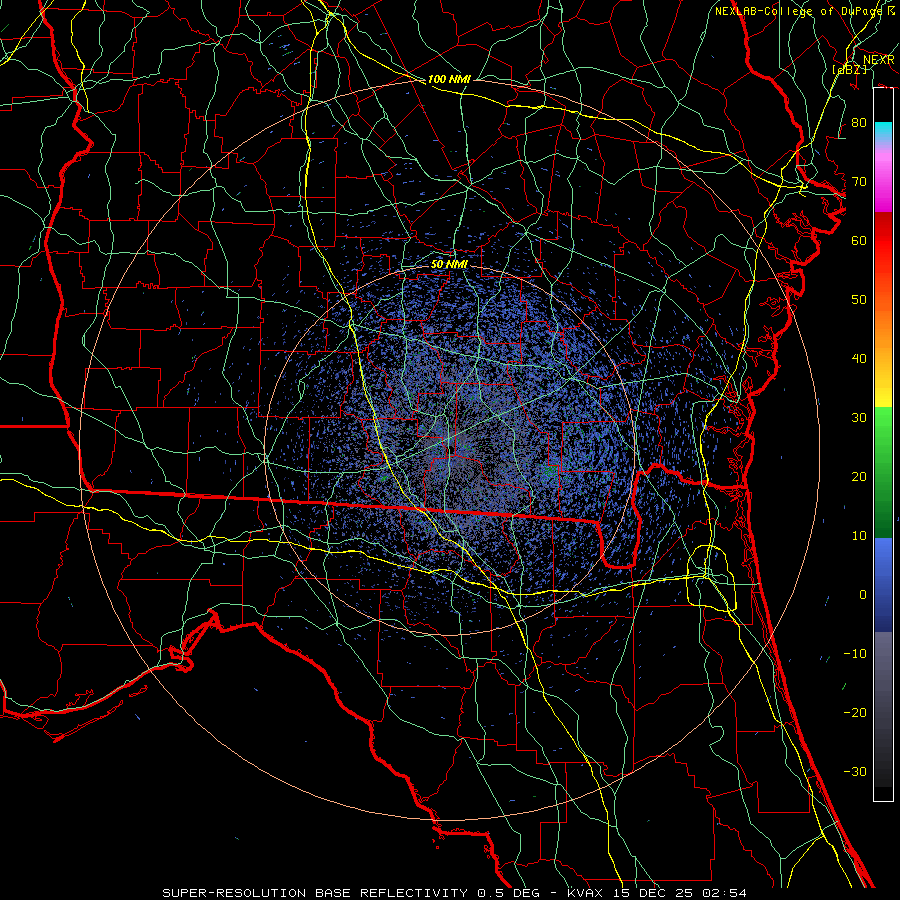The width and height of the screenshot is (900, 900).
Task: Click the small green echo east of the radar center
Action: (550, 471)
